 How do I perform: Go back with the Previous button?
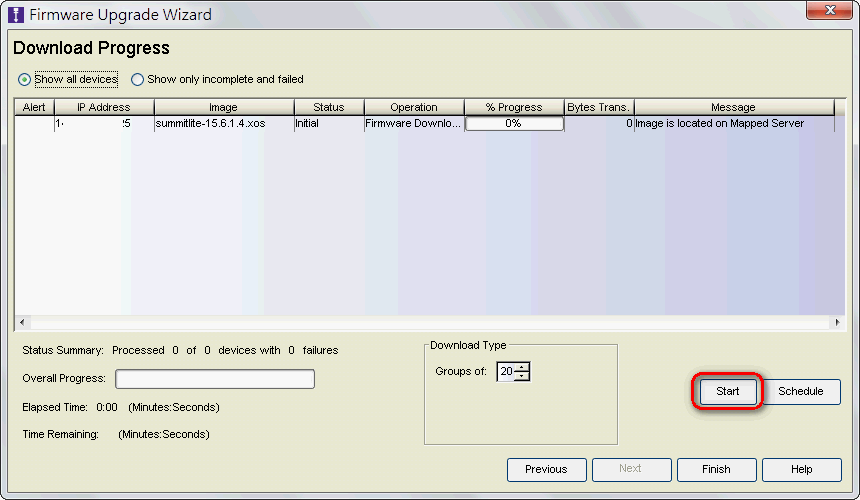click(x=546, y=469)
